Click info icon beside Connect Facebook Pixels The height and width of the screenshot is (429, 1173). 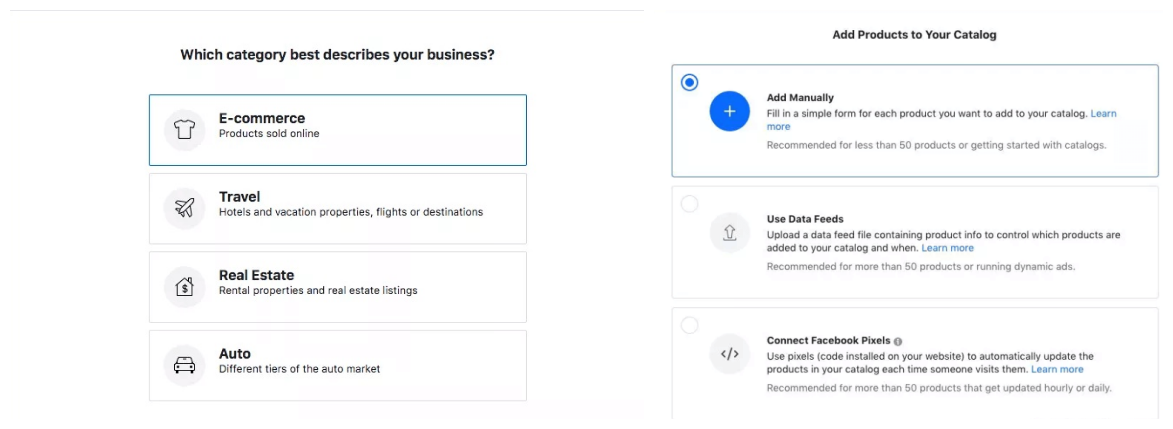(x=898, y=341)
